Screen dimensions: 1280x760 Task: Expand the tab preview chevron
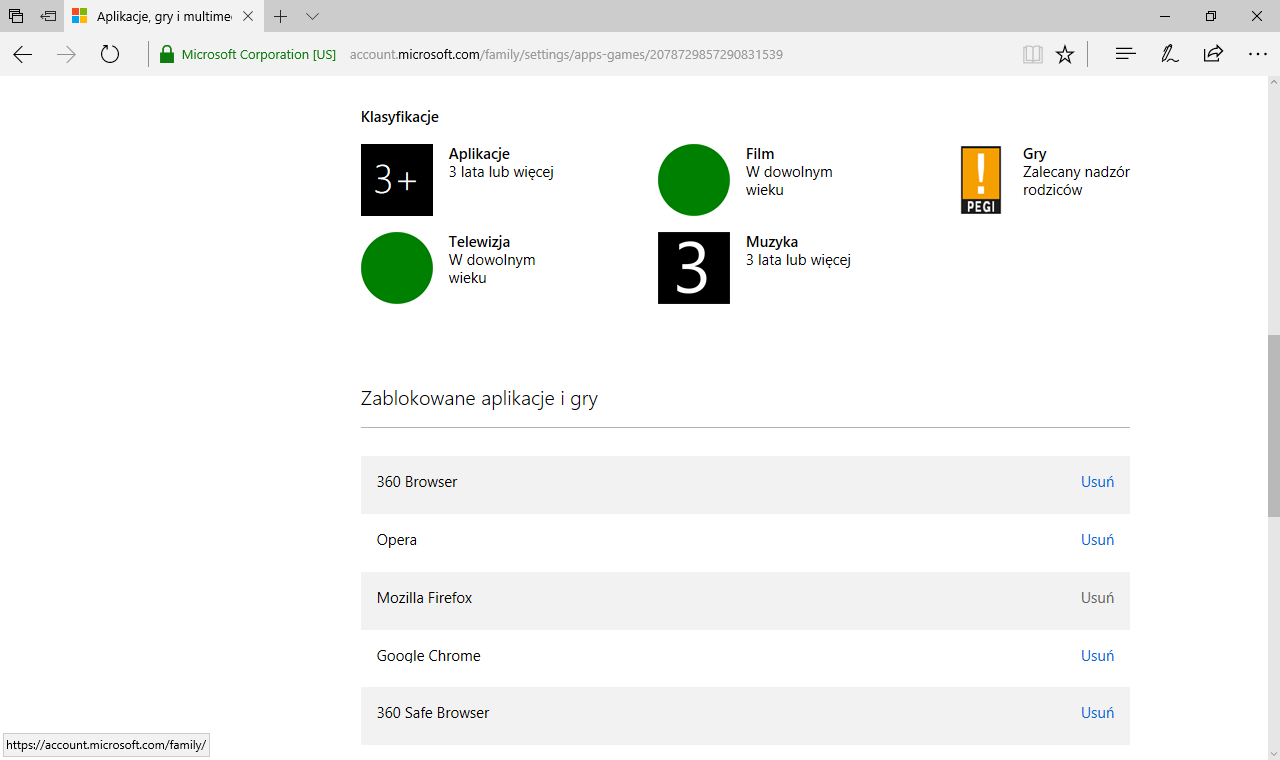click(312, 16)
